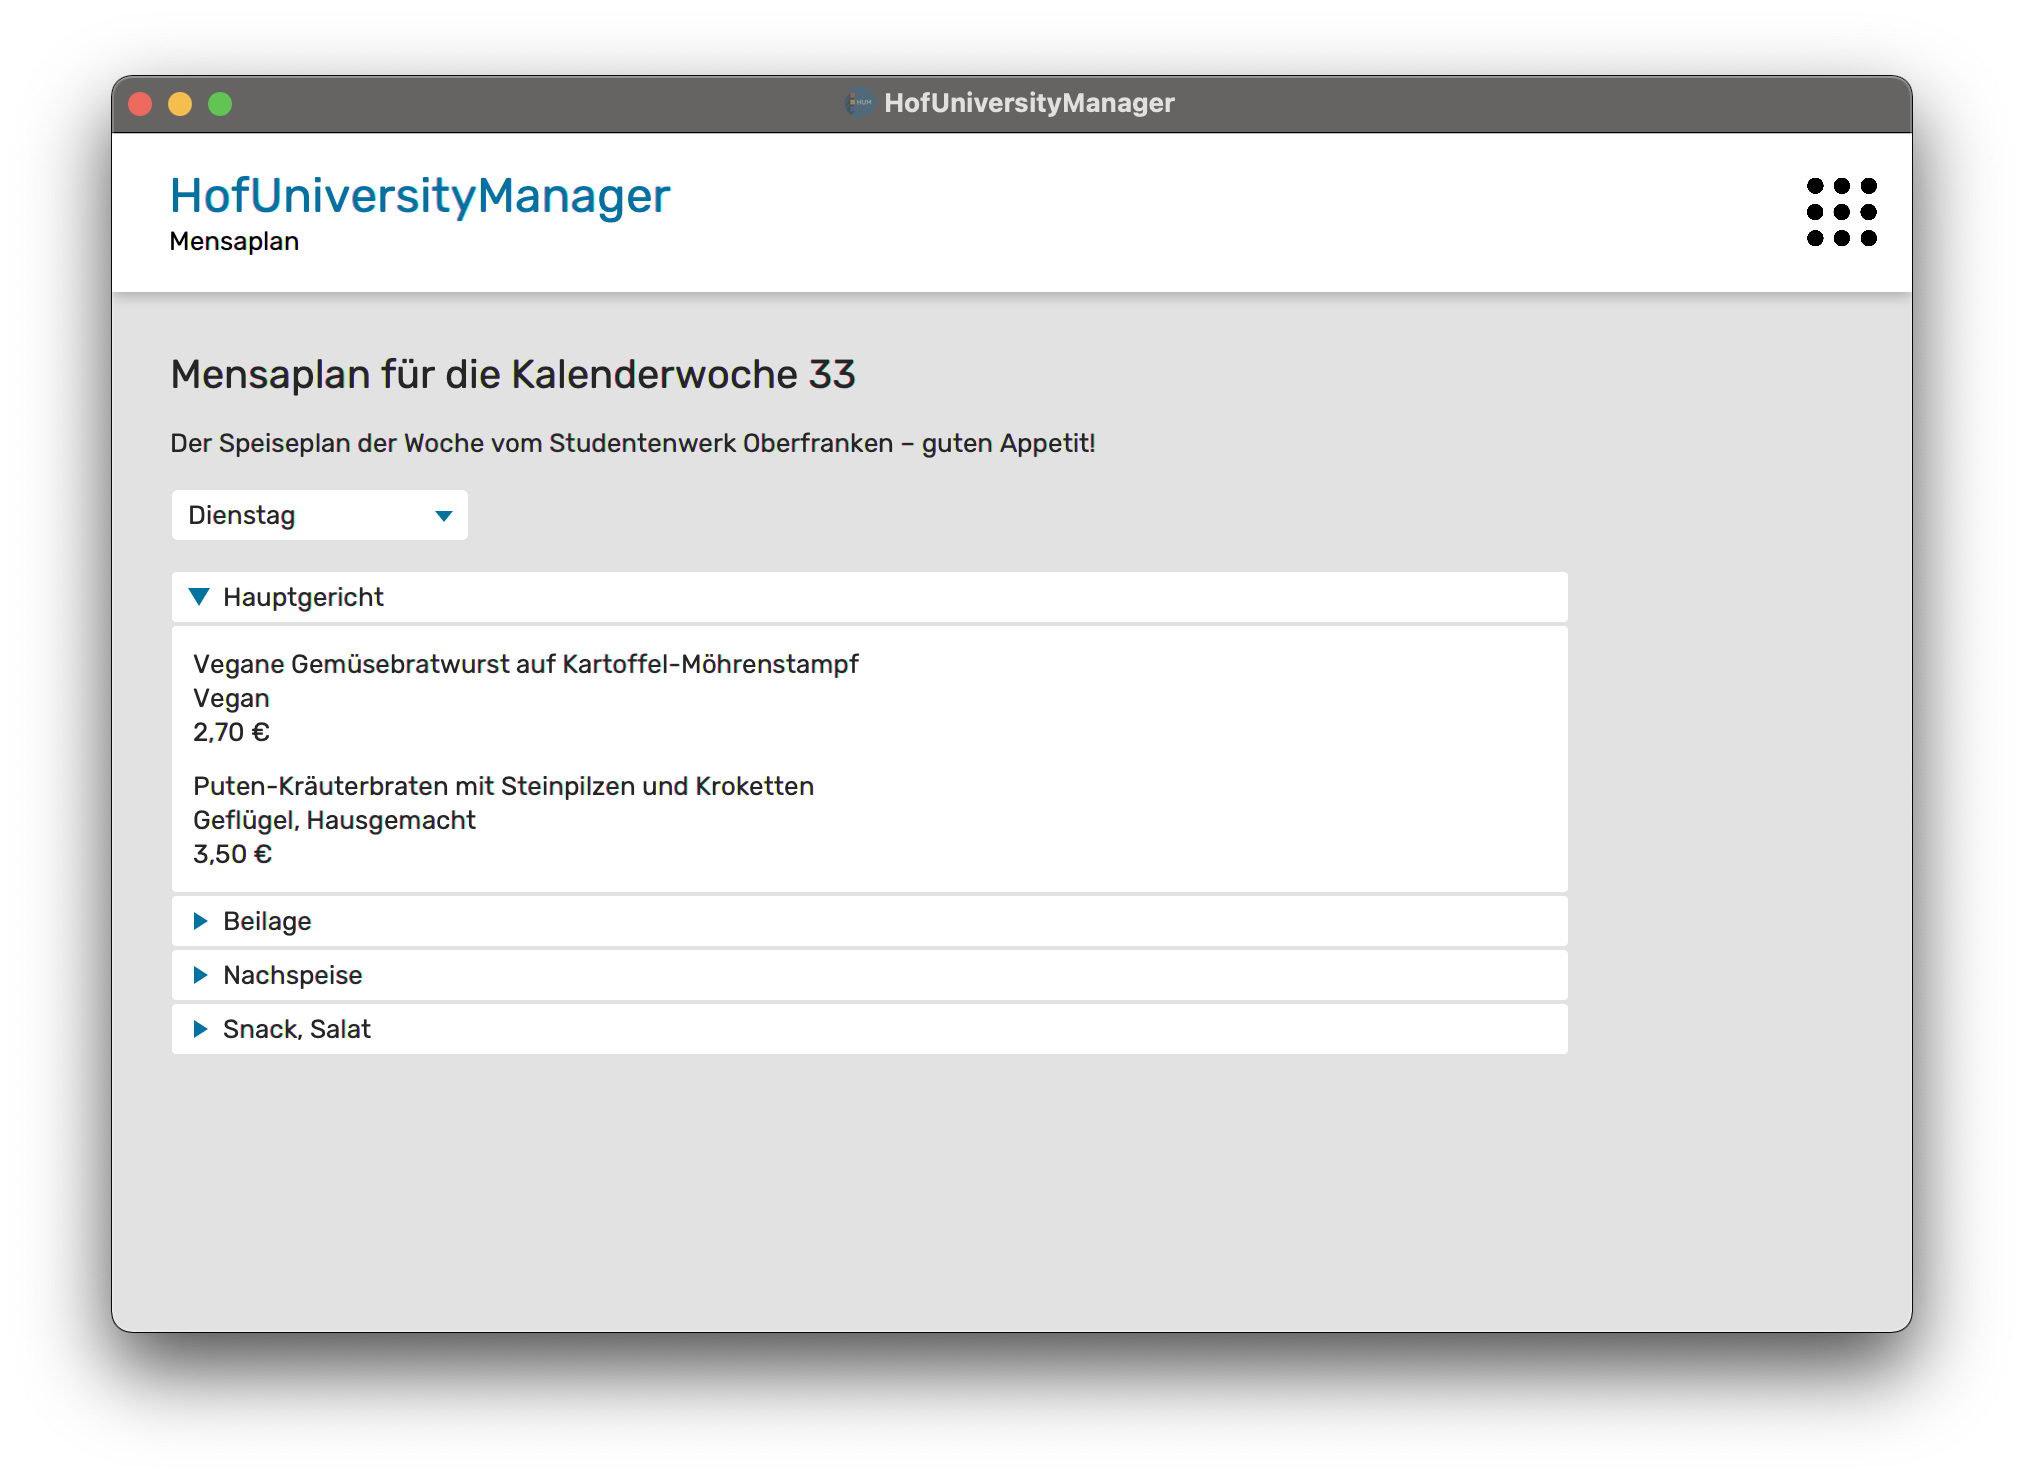2024x1480 pixels.
Task: Select the Vegane Gemüsebratwurst dish text
Action: [x=526, y=664]
